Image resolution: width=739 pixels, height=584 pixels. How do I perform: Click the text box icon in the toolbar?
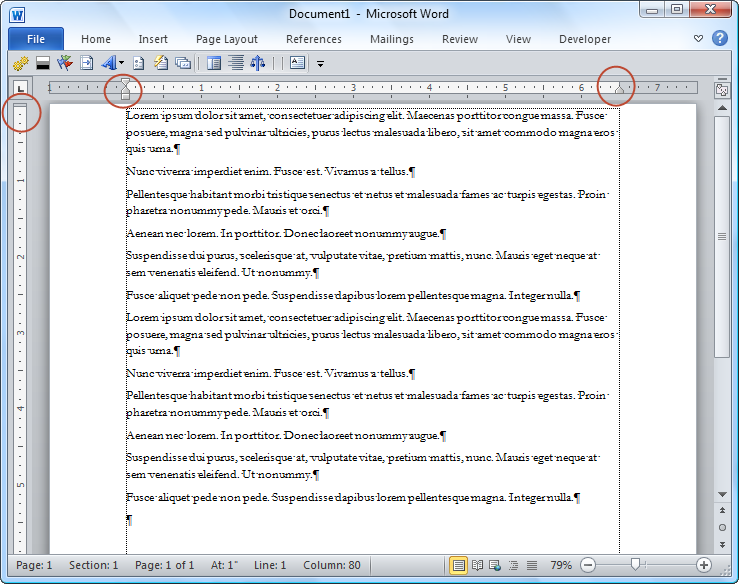[297, 63]
